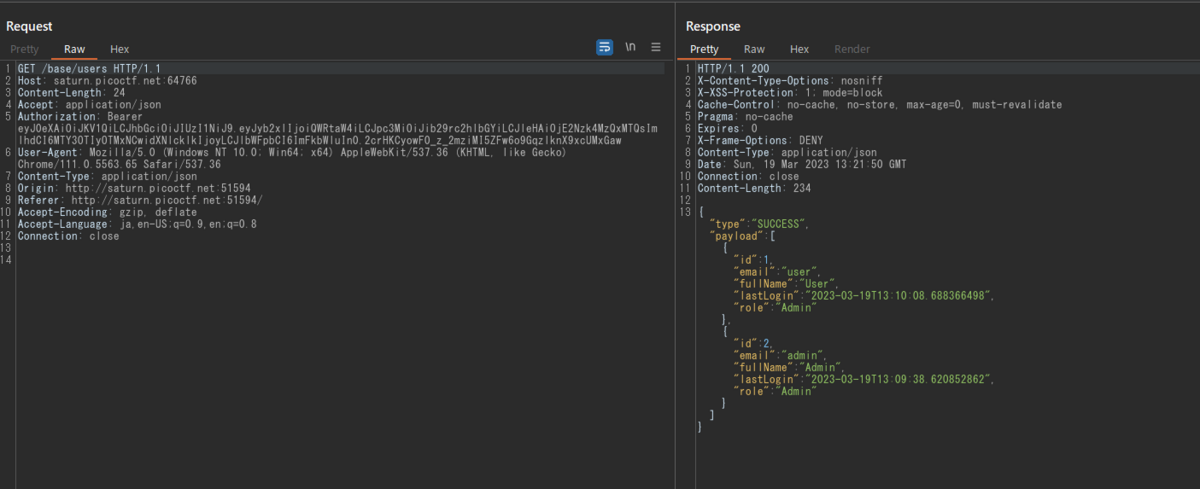Click the lastLogin 2023-03-19T13:10:08 value
1200x489 pixels.
pyautogui.click(x=898, y=296)
